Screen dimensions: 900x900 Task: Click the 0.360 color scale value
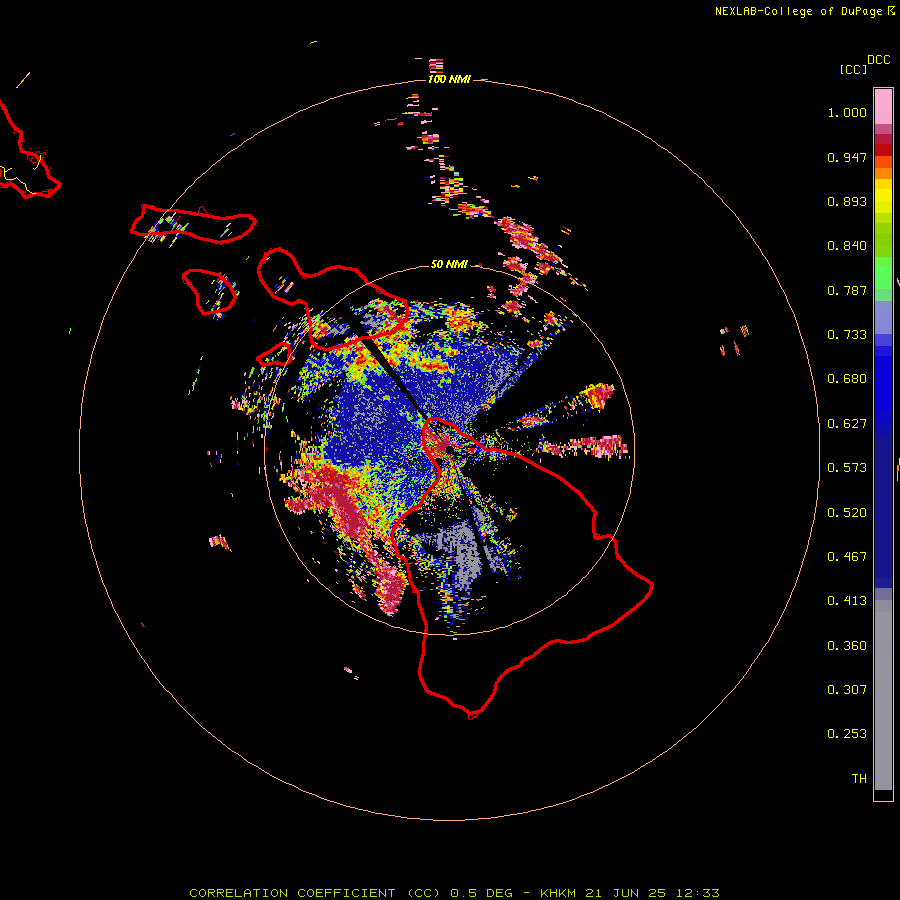click(x=847, y=646)
